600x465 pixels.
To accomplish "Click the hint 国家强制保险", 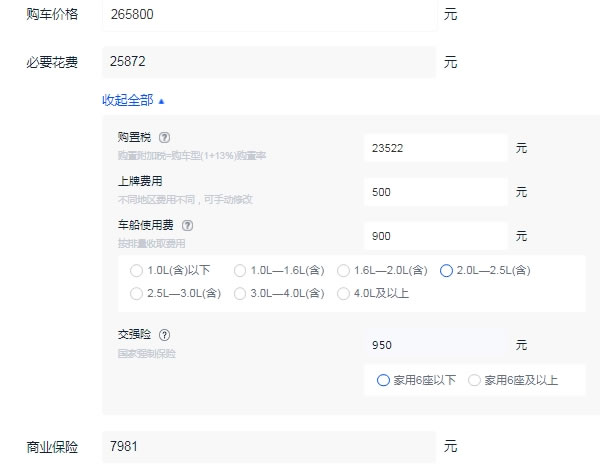I will [x=147, y=353].
